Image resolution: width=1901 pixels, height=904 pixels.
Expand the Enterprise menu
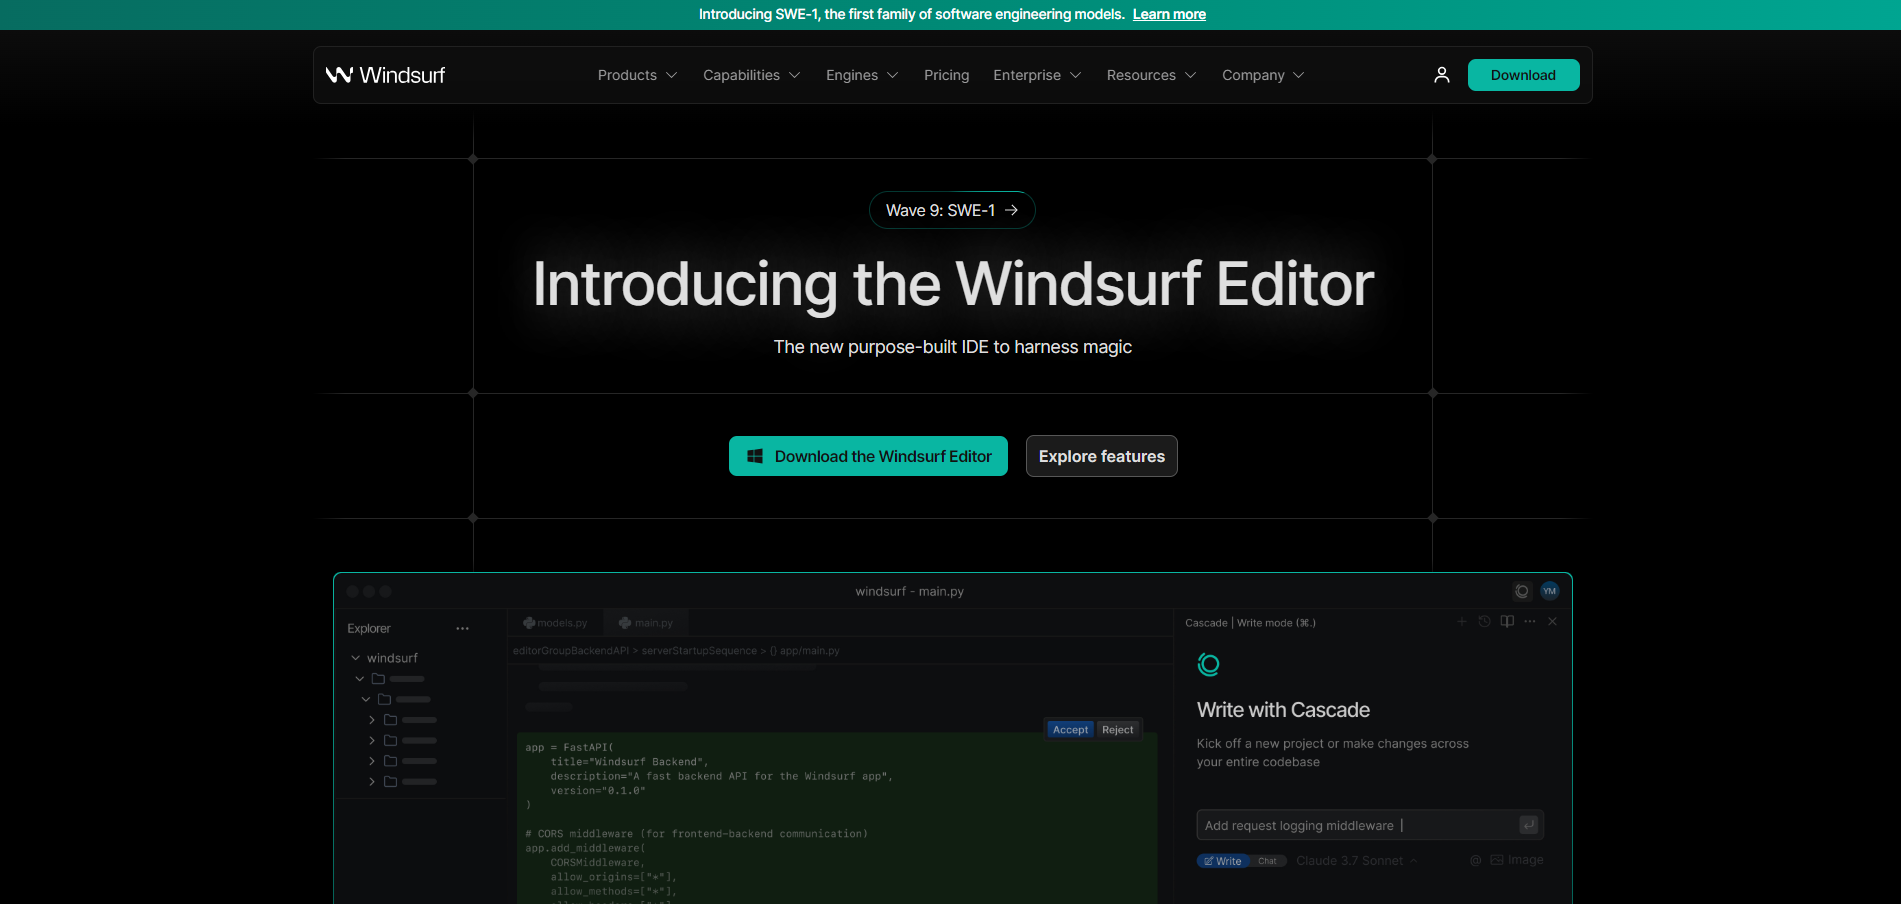click(x=1037, y=75)
